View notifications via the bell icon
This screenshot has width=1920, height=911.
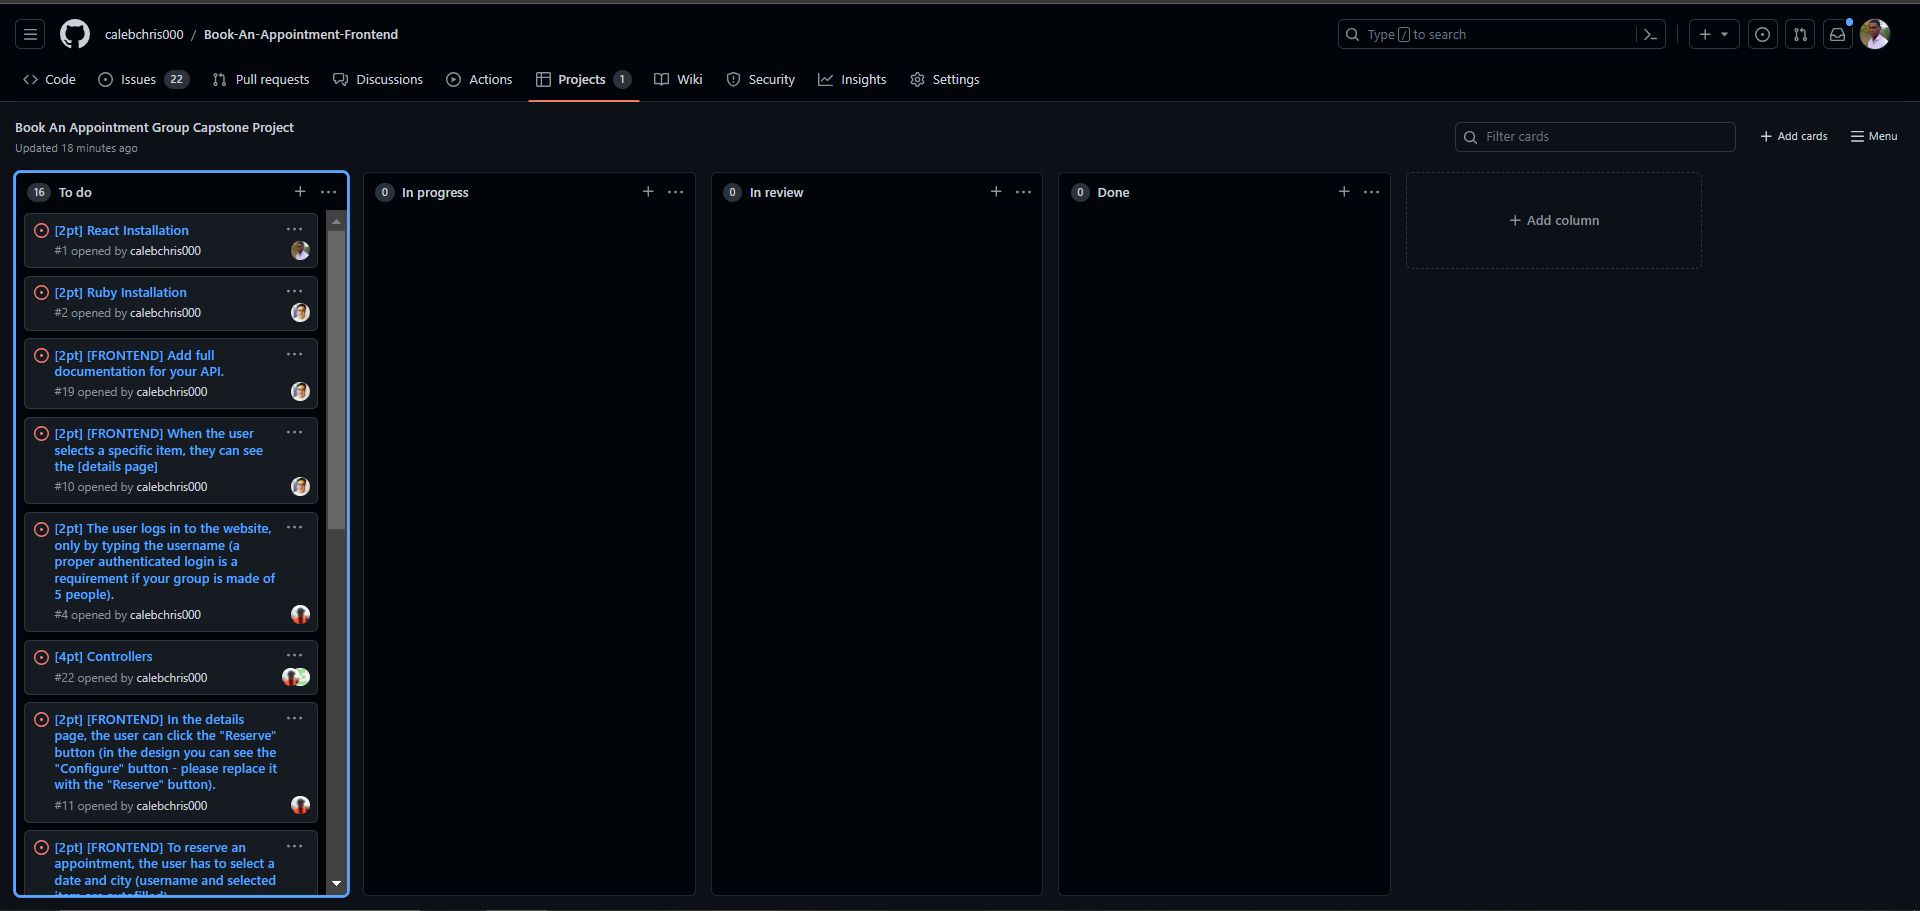click(1838, 33)
